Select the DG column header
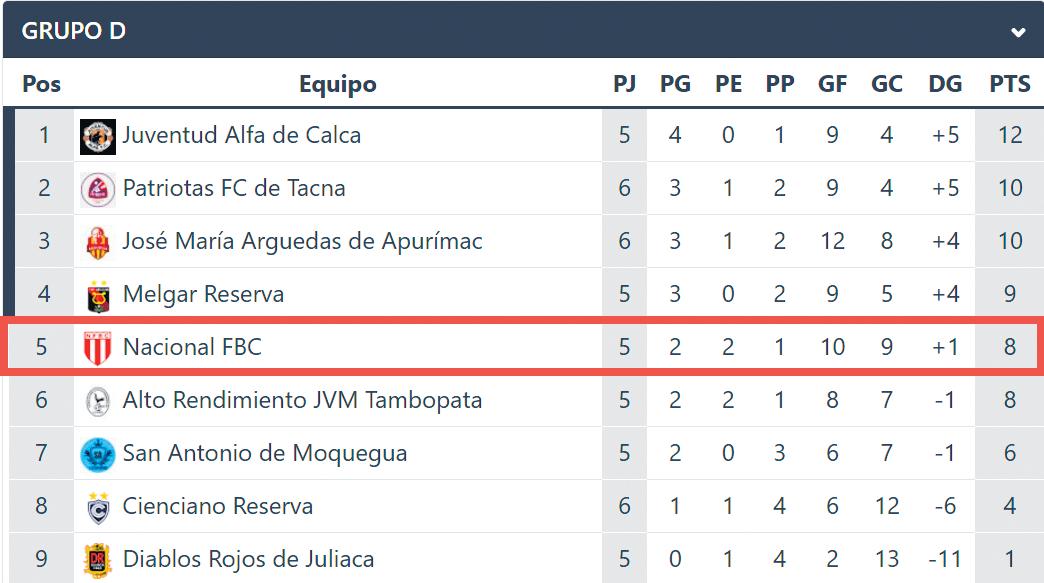Screen dimensions: 1044x583 click(x=945, y=84)
